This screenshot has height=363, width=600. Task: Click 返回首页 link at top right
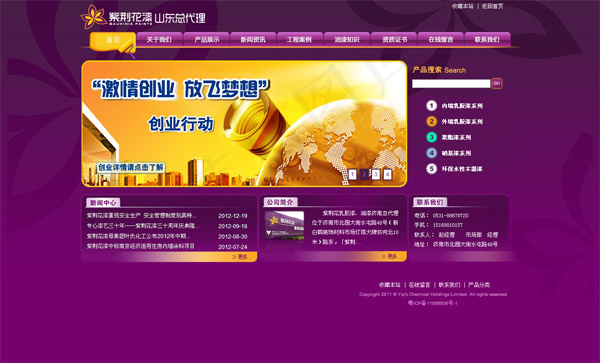[x=492, y=6]
